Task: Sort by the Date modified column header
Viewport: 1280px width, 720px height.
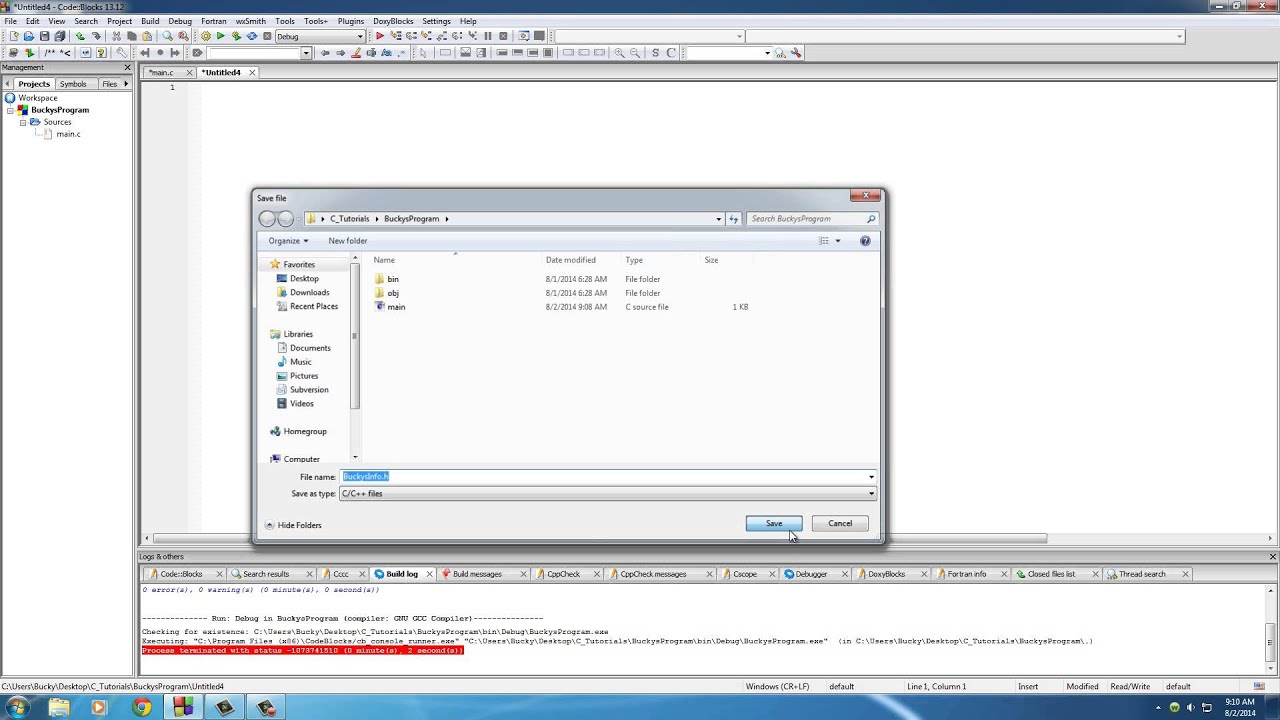Action: 571,260
